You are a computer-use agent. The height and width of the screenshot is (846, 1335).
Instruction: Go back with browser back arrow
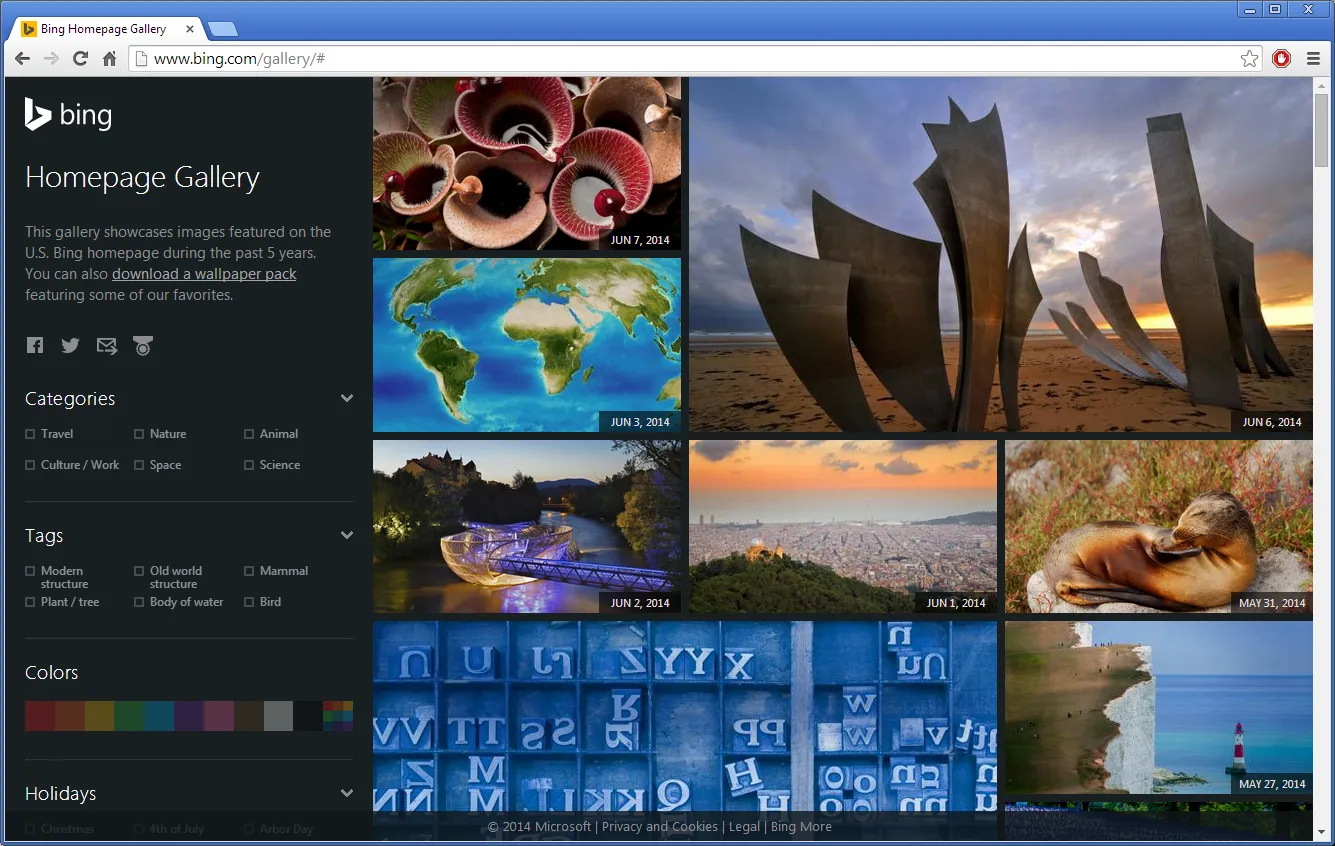22,59
